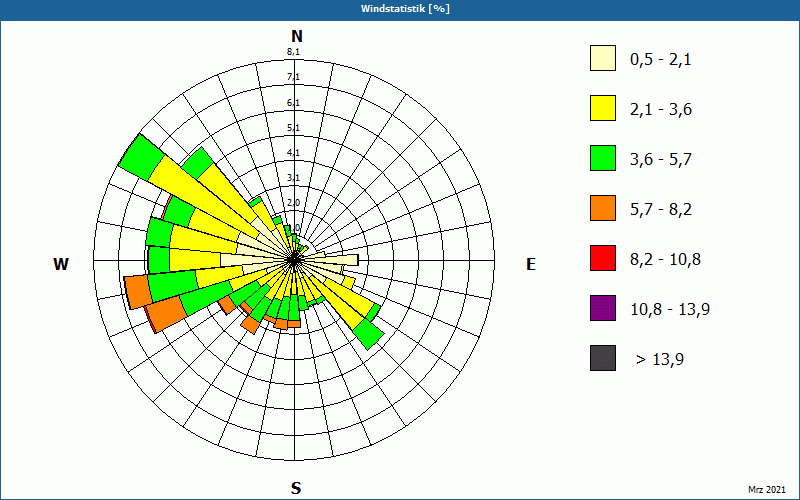Click the 5,1 radial axis label

[x=293, y=128]
